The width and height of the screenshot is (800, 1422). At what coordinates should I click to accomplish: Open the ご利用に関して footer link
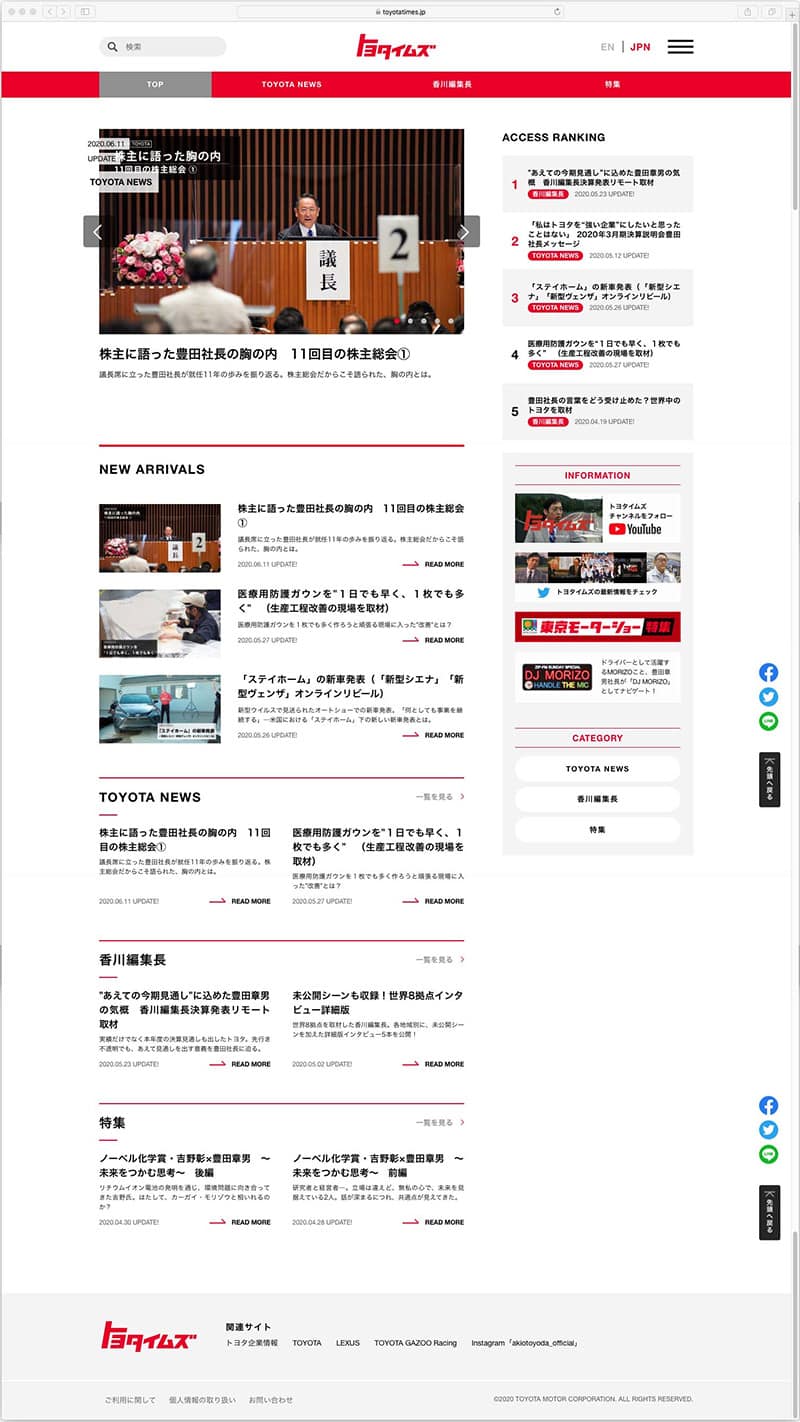click(x=130, y=1400)
